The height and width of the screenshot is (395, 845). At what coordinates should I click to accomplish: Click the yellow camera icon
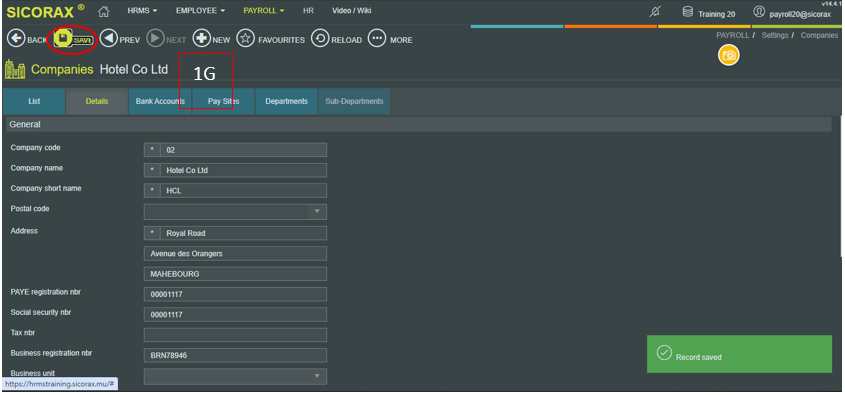coord(729,55)
